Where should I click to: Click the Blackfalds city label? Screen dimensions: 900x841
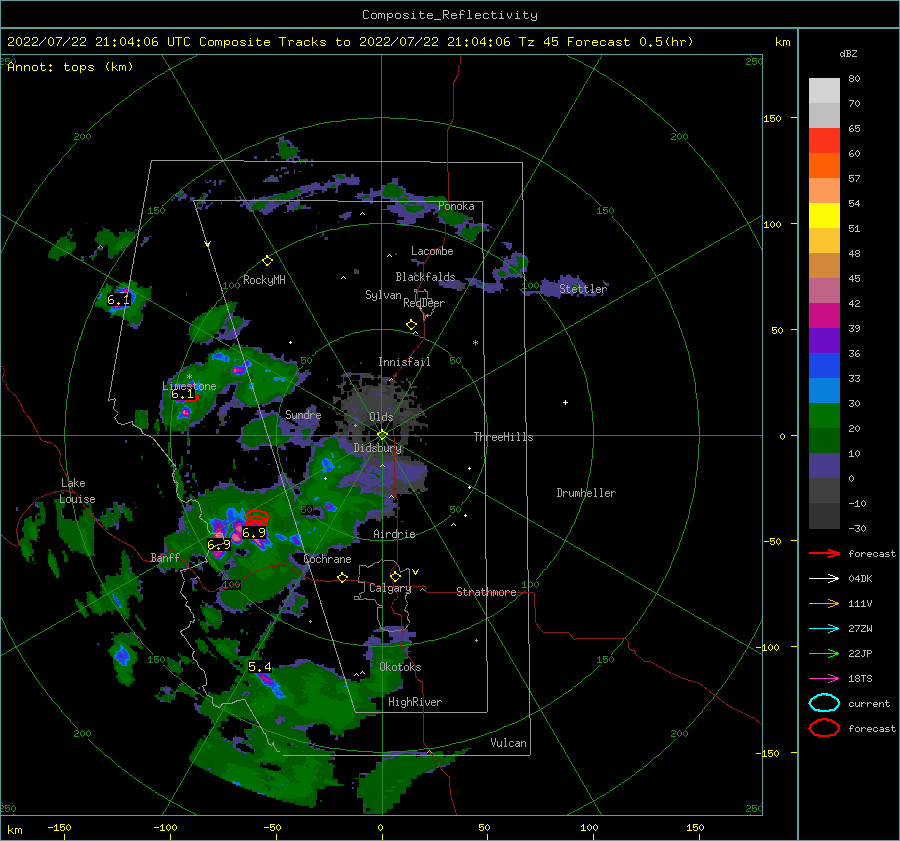425,277
